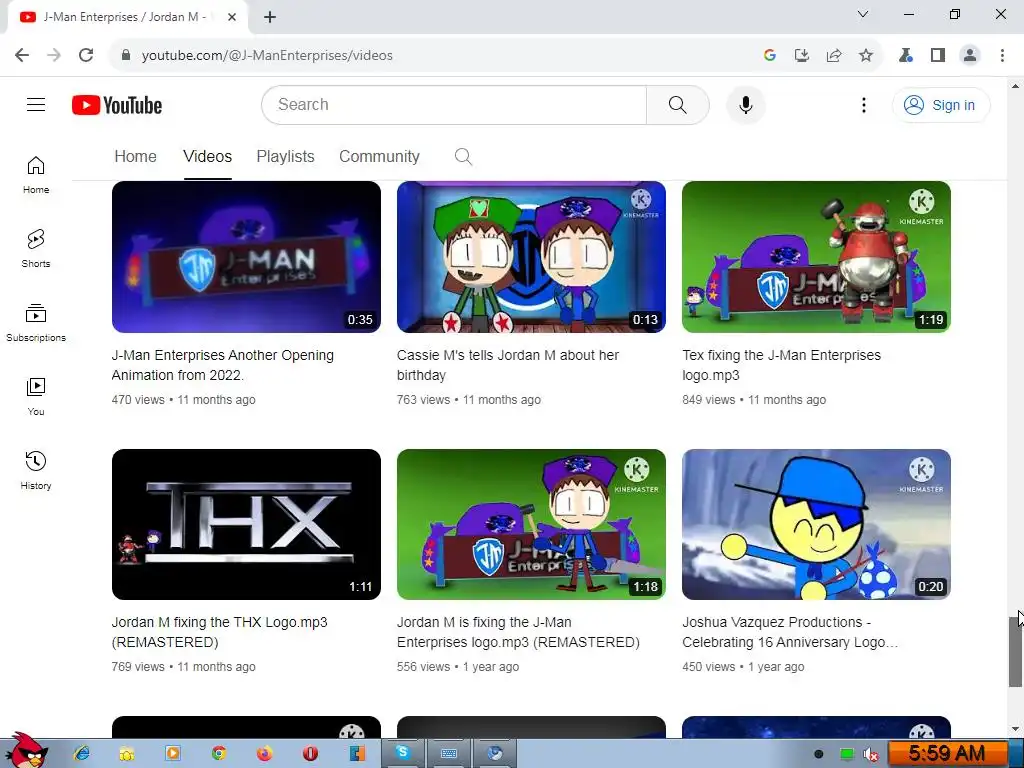This screenshot has height=768, width=1024.
Task: Open Chrome labs flask icon
Action: click(906, 55)
